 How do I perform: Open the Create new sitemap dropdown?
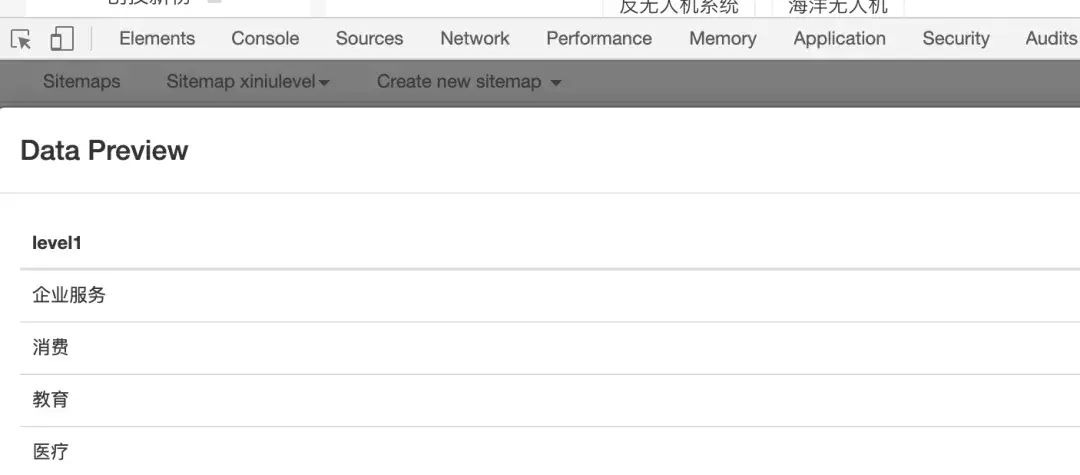pyautogui.click(x=469, y=81)
